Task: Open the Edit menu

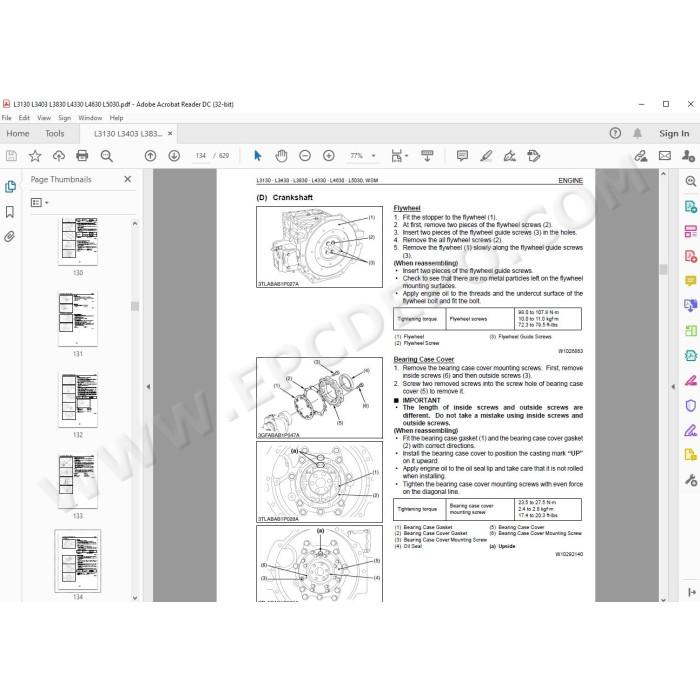Action: pyautogui.click(x=24, y=118)
